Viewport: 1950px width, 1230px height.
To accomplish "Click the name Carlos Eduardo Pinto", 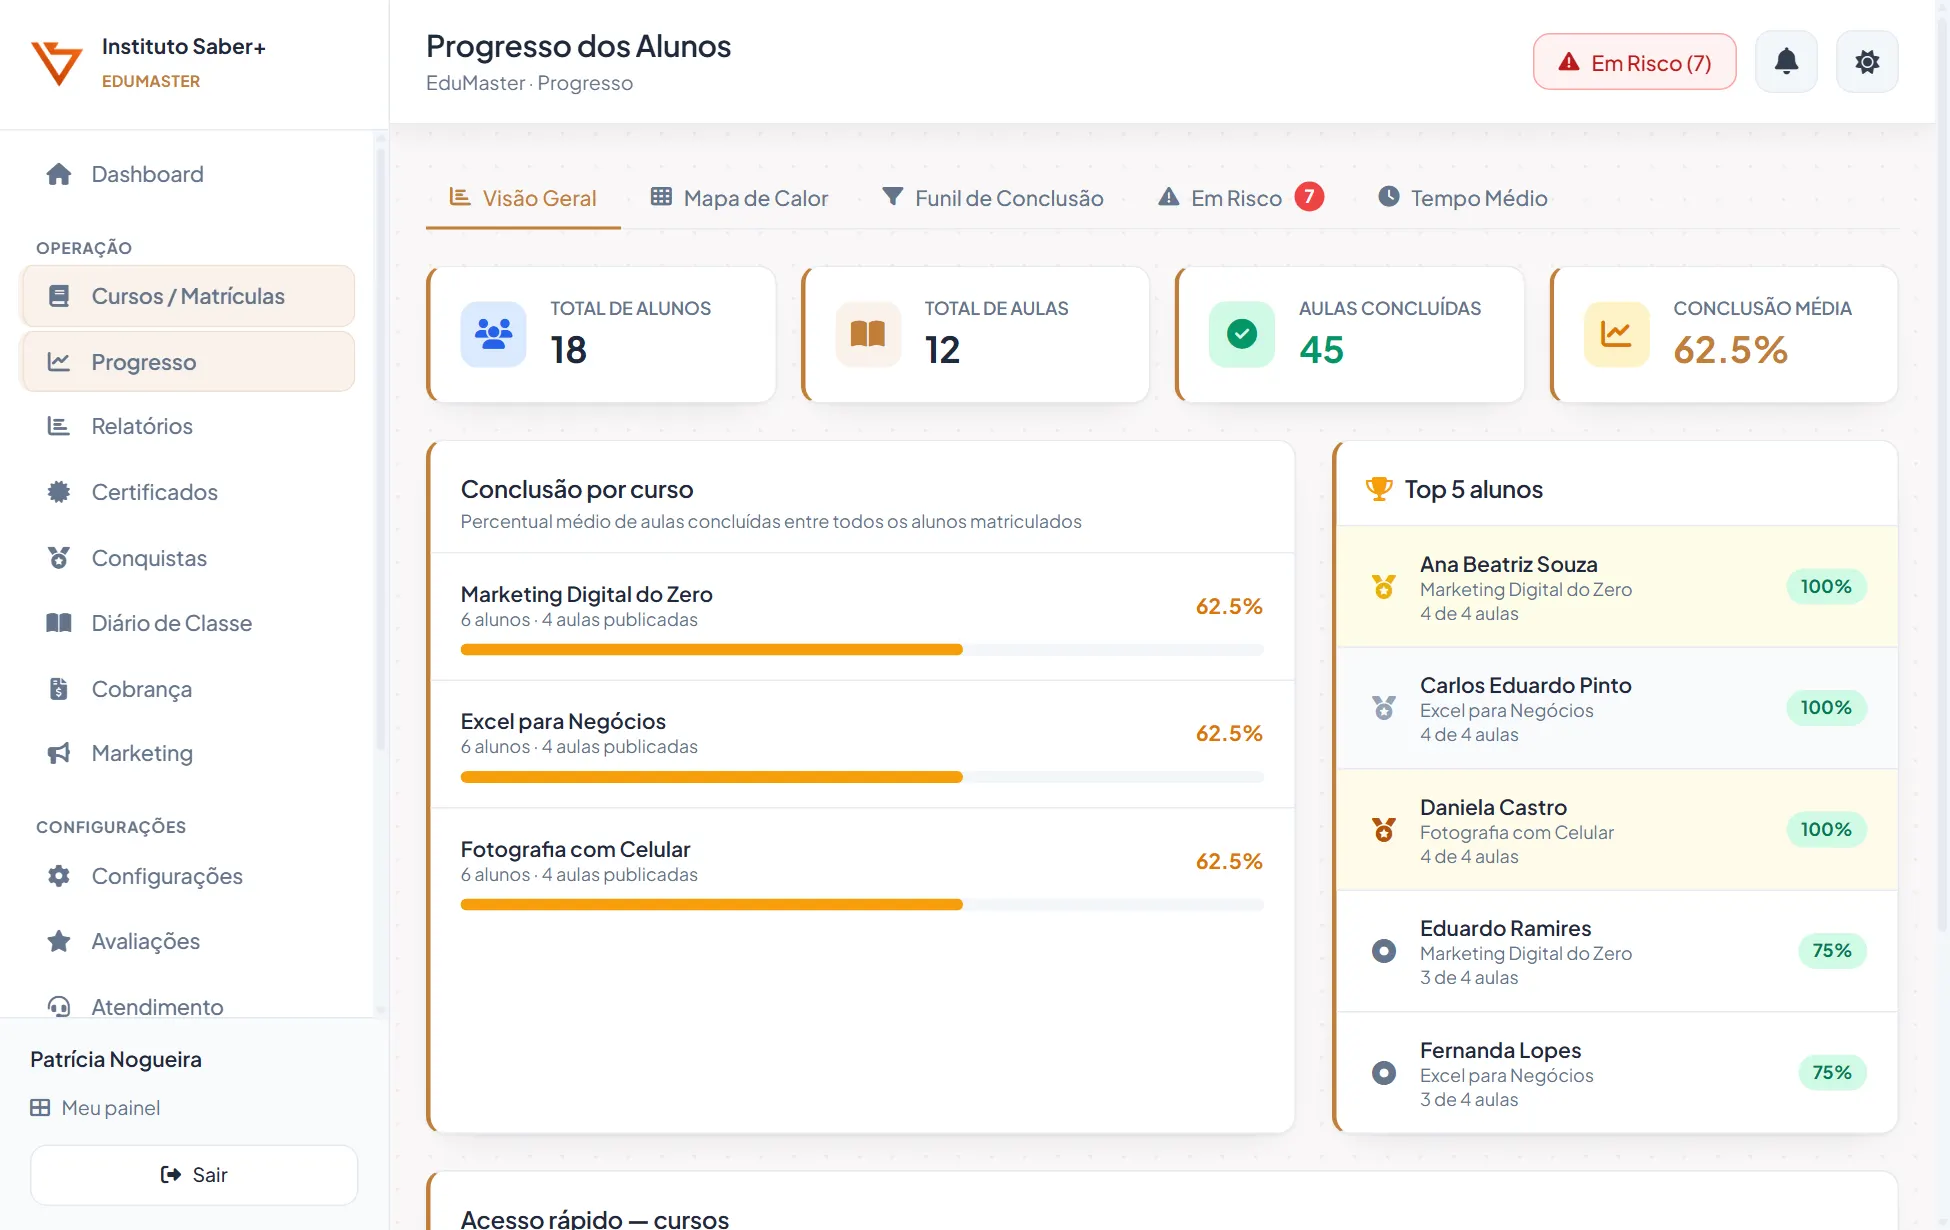I will [x=1526, y=685].
